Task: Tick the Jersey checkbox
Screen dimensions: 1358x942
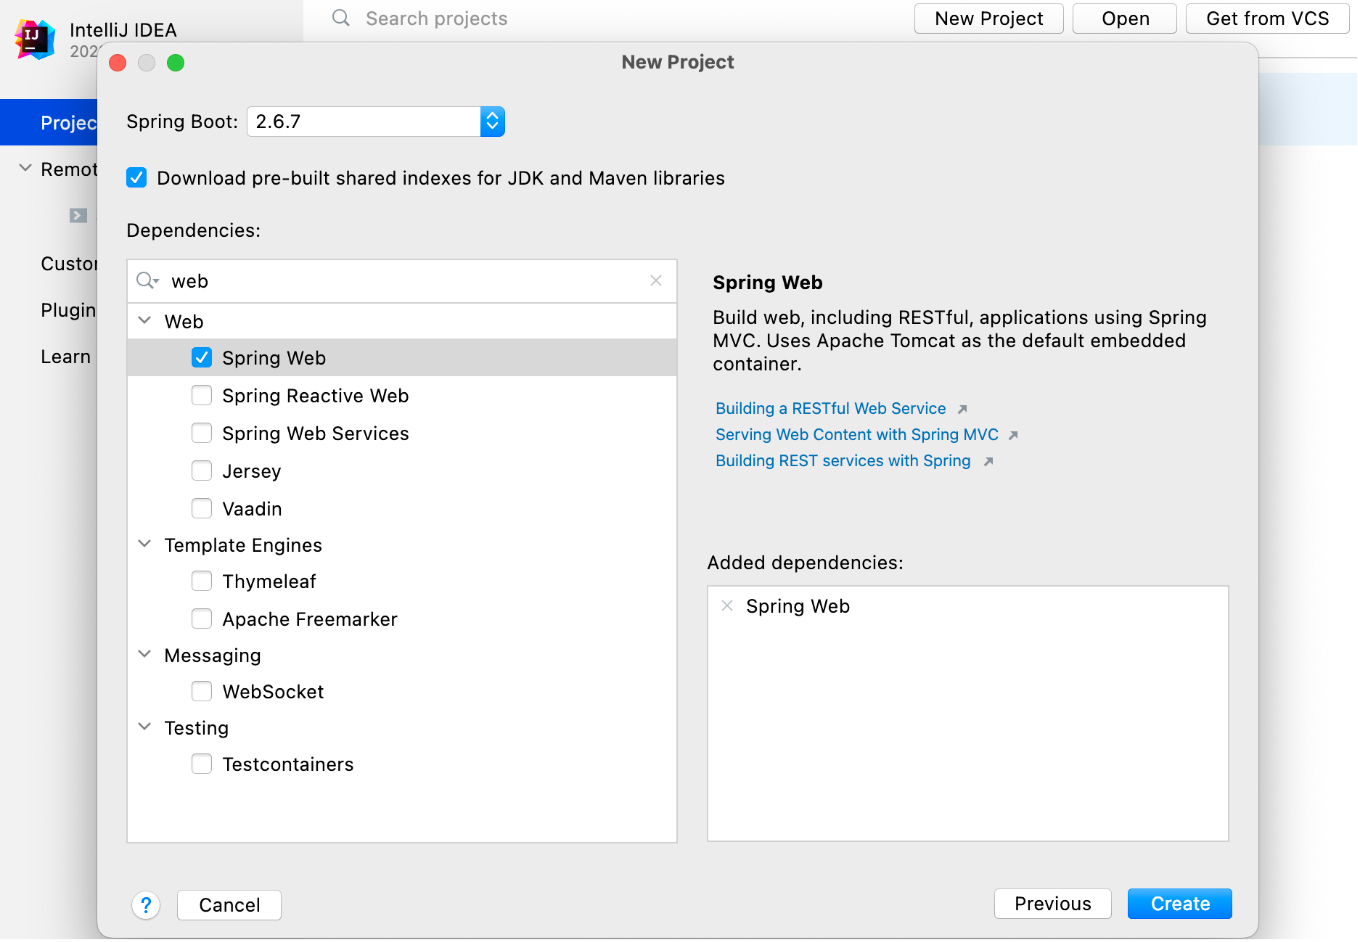Action: (x=202, y=471)
